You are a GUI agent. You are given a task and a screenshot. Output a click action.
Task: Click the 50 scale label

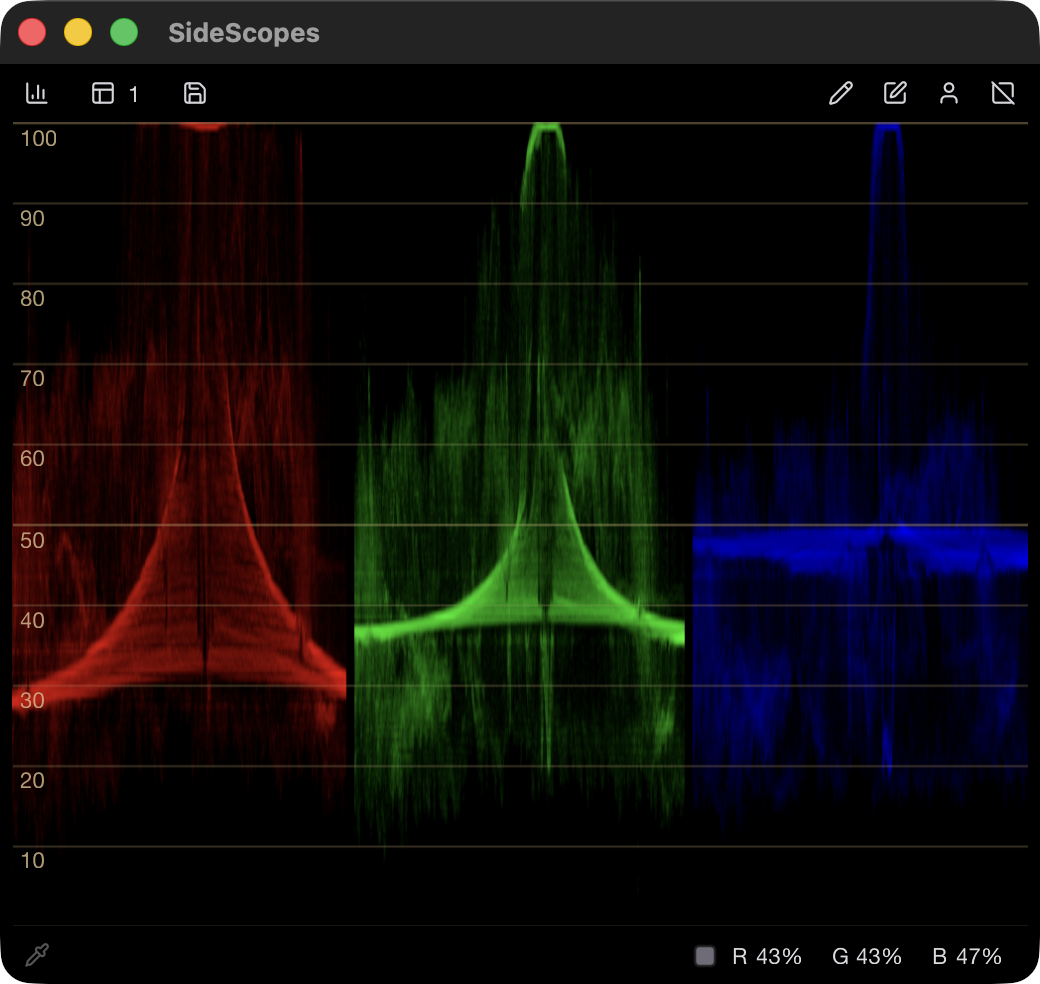pyautogui.click(x=32, y=540)
